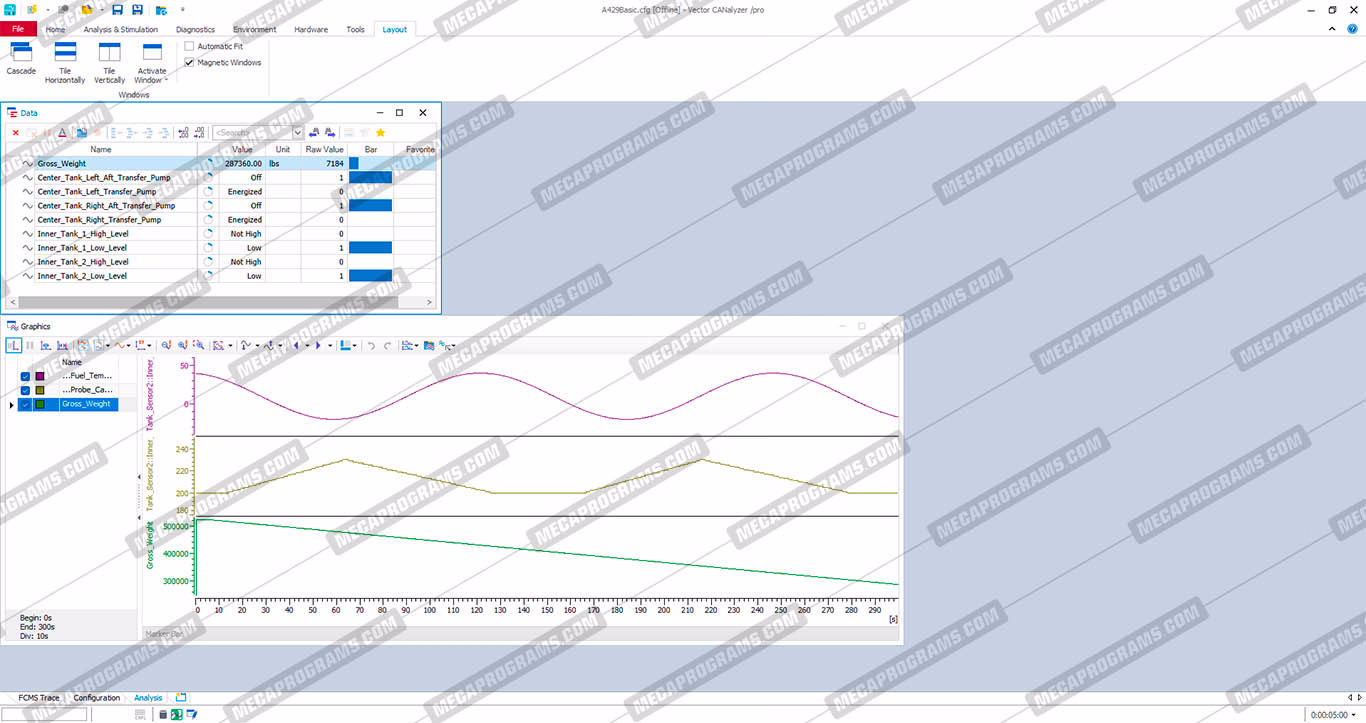Click the add desktop tab icon
Viewport: 1366px width, 723px height.
181,697
